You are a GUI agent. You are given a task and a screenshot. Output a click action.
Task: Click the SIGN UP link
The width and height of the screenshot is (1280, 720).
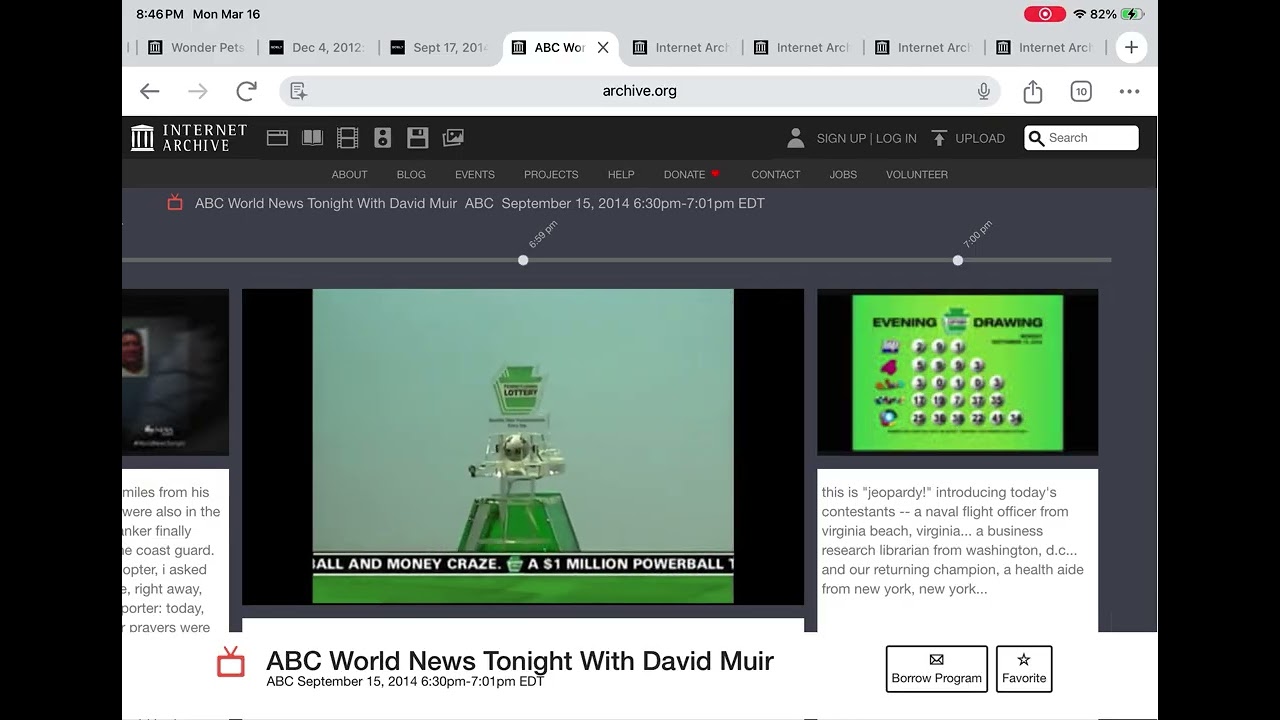[x=841, y=139]
